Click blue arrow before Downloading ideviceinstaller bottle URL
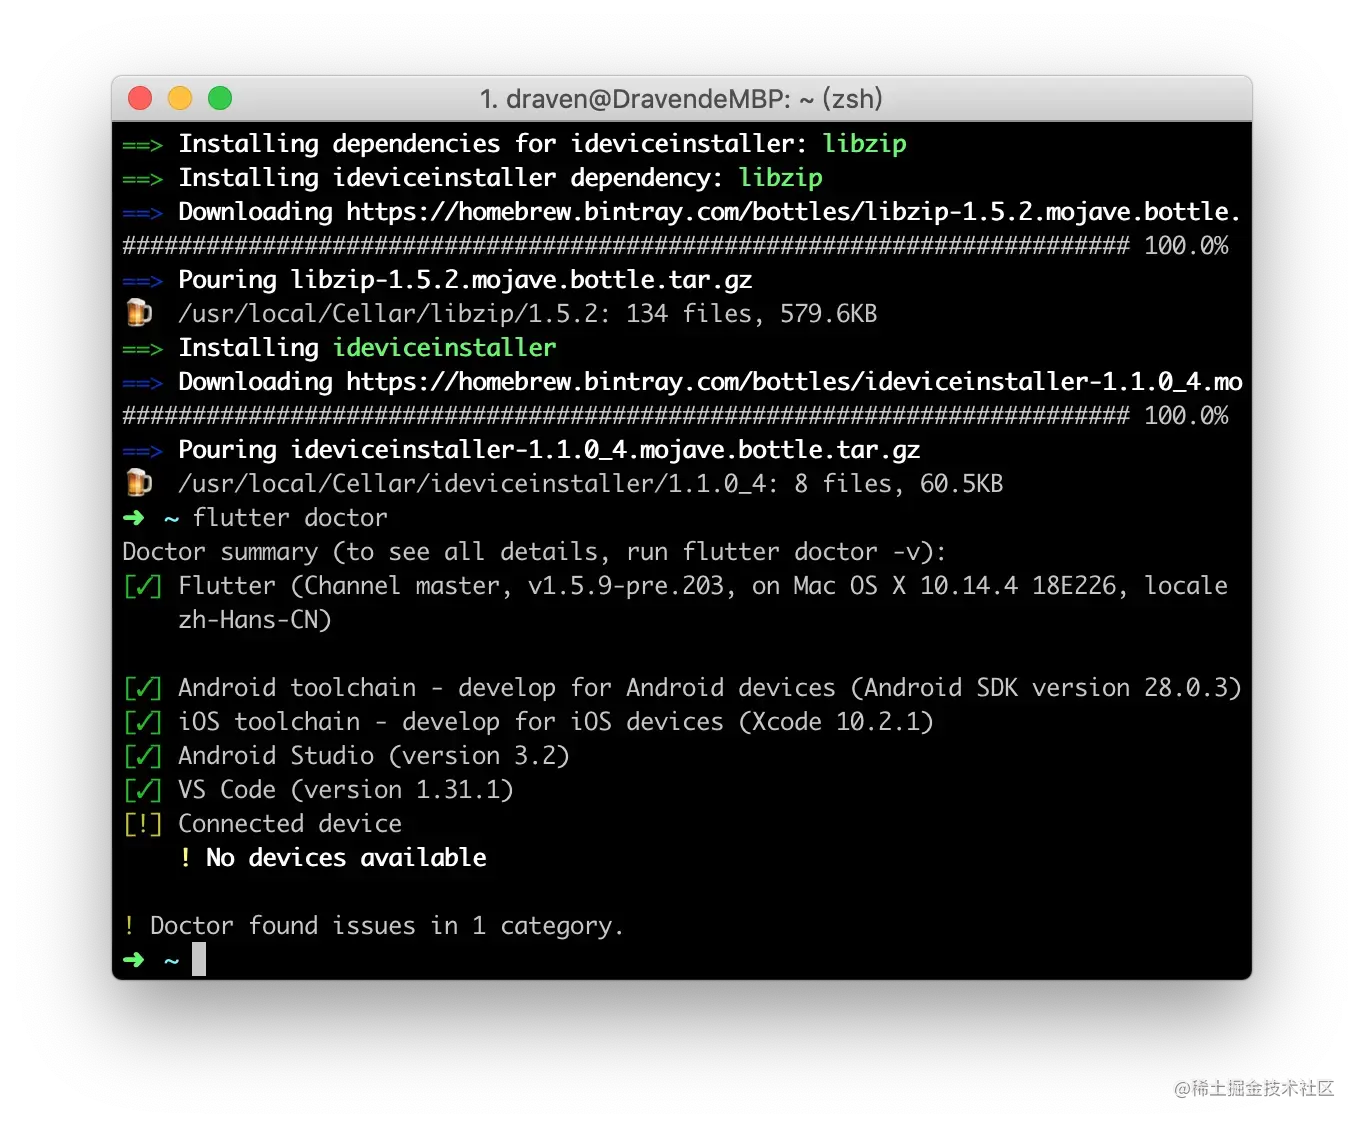This screenshot has height=1128, width=1364. (x=142, y=383)
